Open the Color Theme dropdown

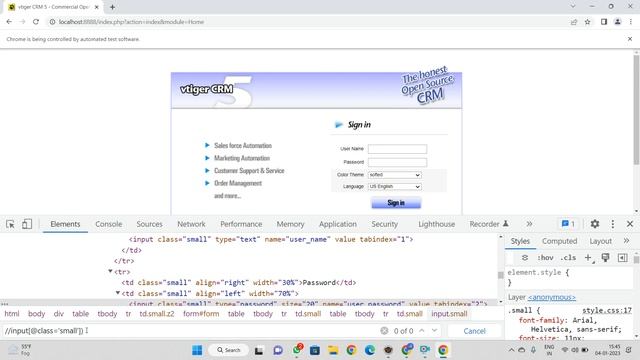(x=394, y=175)
